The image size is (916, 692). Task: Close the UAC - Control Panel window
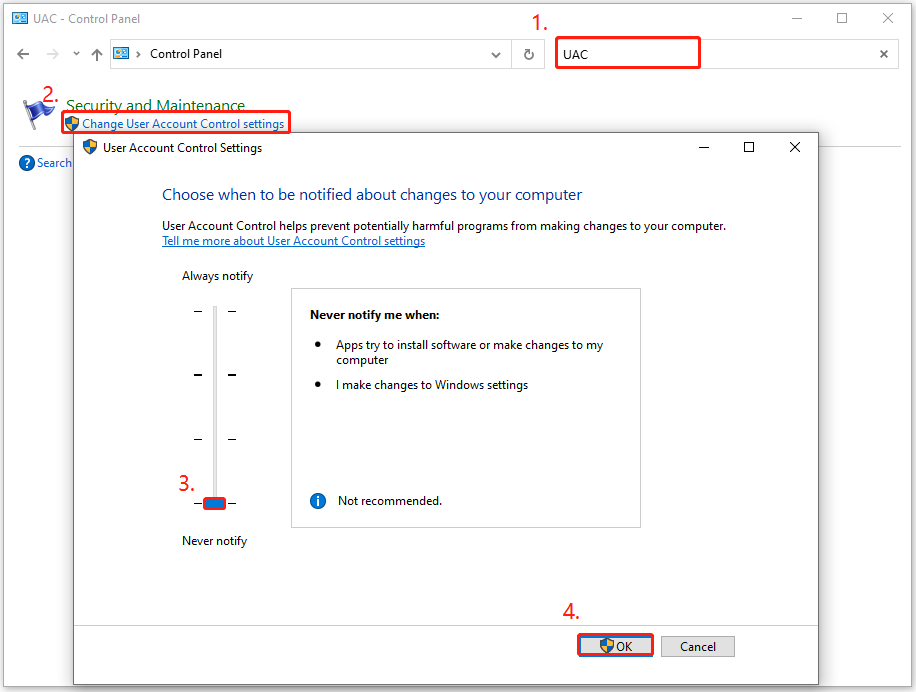coord(888,19)
